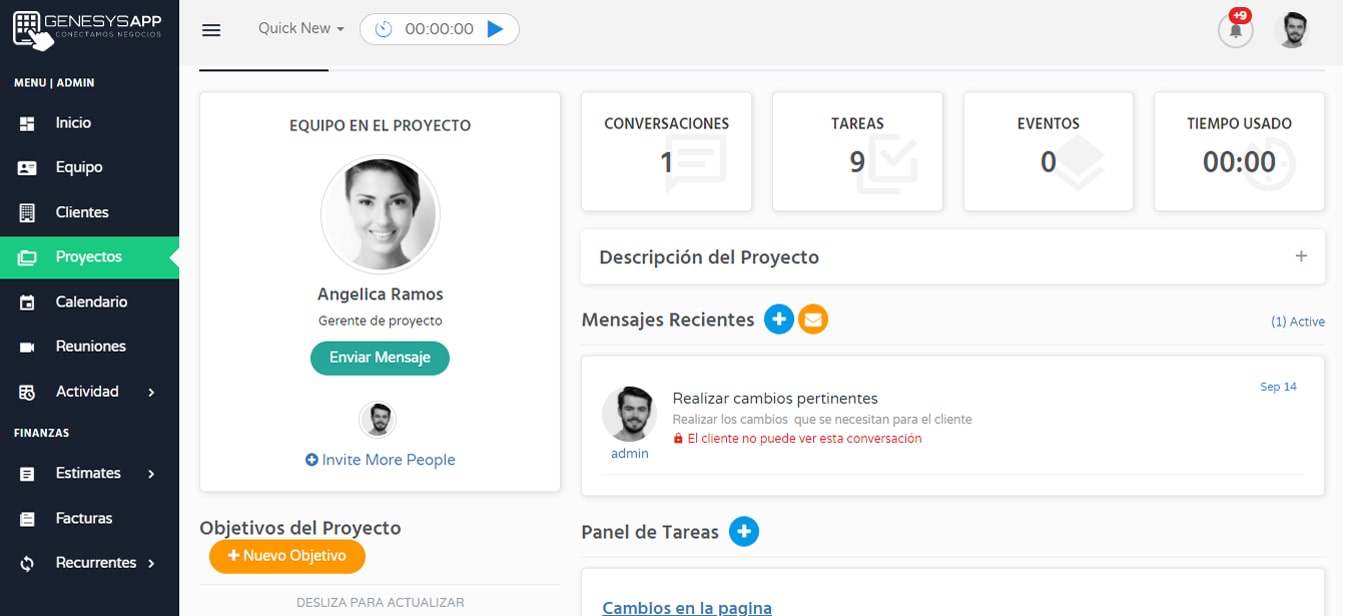1345x616 pixels.
Task: Expand Descripción del Proyecto with plus
Action: coord(1301,256)
